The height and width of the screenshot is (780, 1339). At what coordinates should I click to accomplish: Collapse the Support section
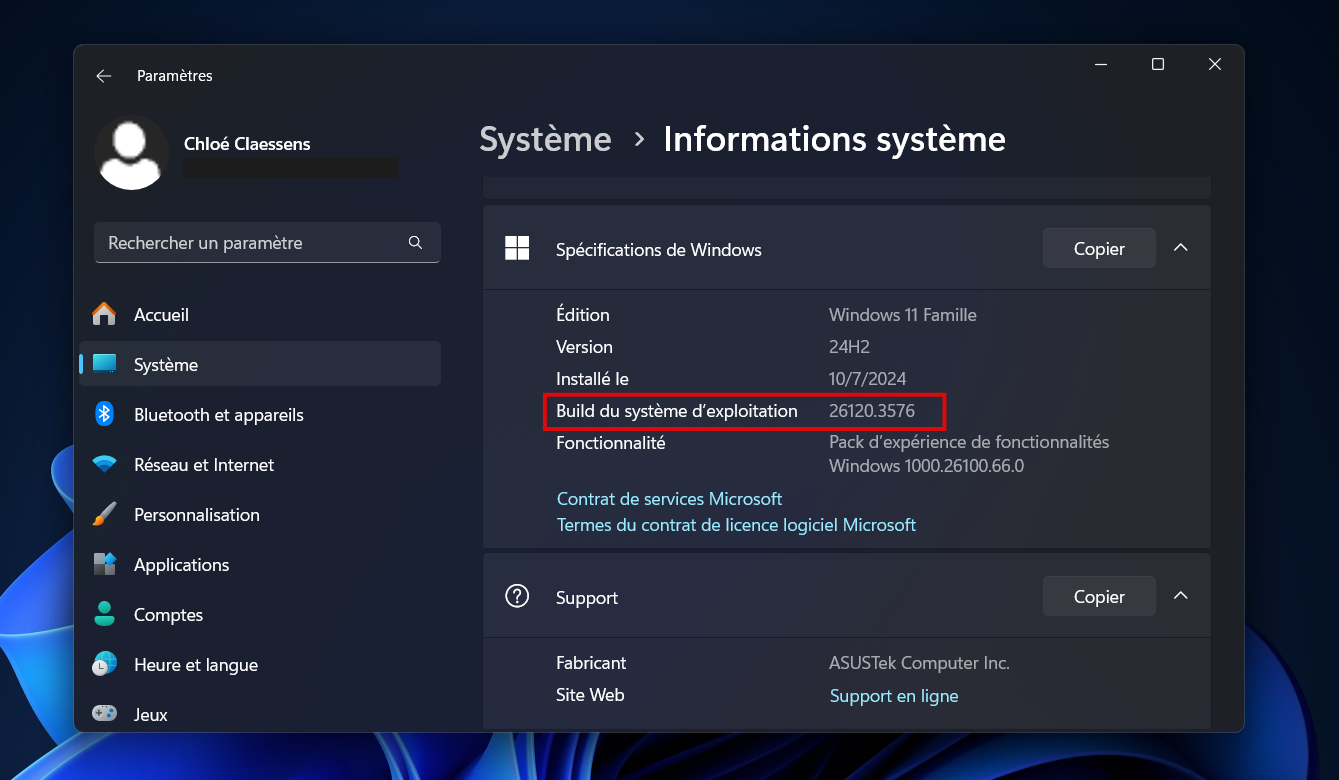point(1181,595)
